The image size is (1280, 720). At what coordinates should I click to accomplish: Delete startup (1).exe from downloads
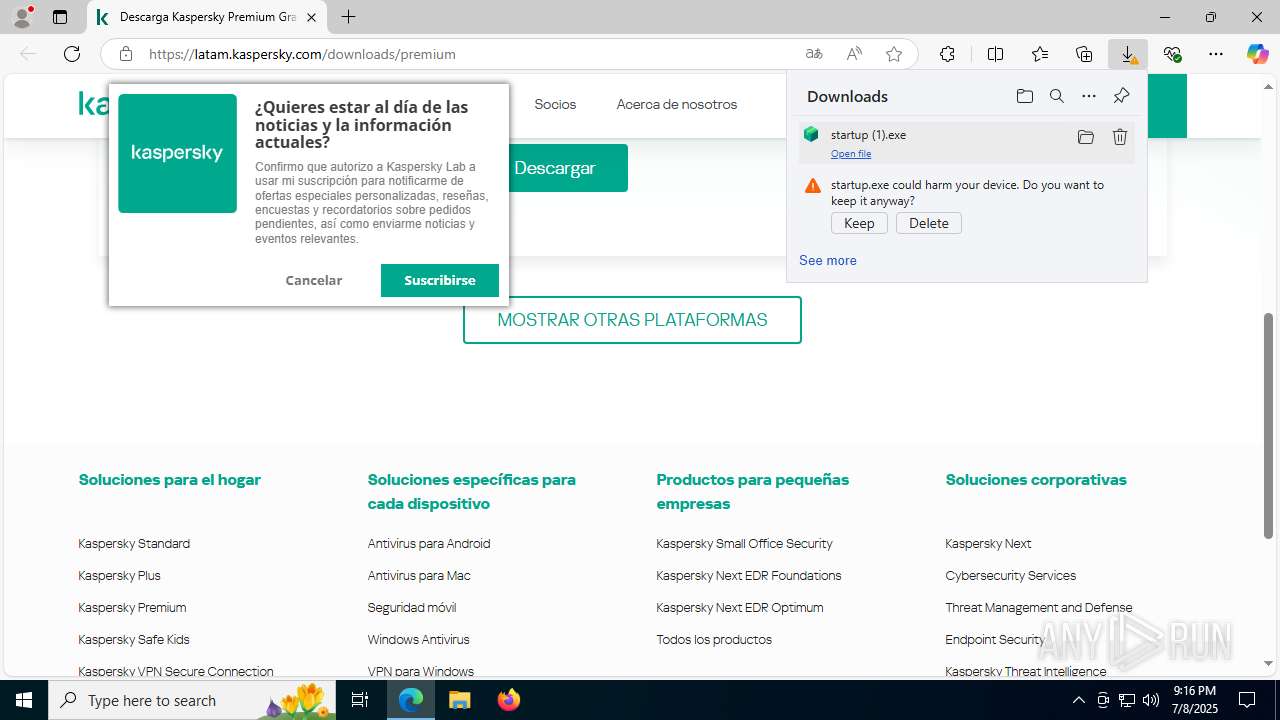click(x=1120, y=137)
